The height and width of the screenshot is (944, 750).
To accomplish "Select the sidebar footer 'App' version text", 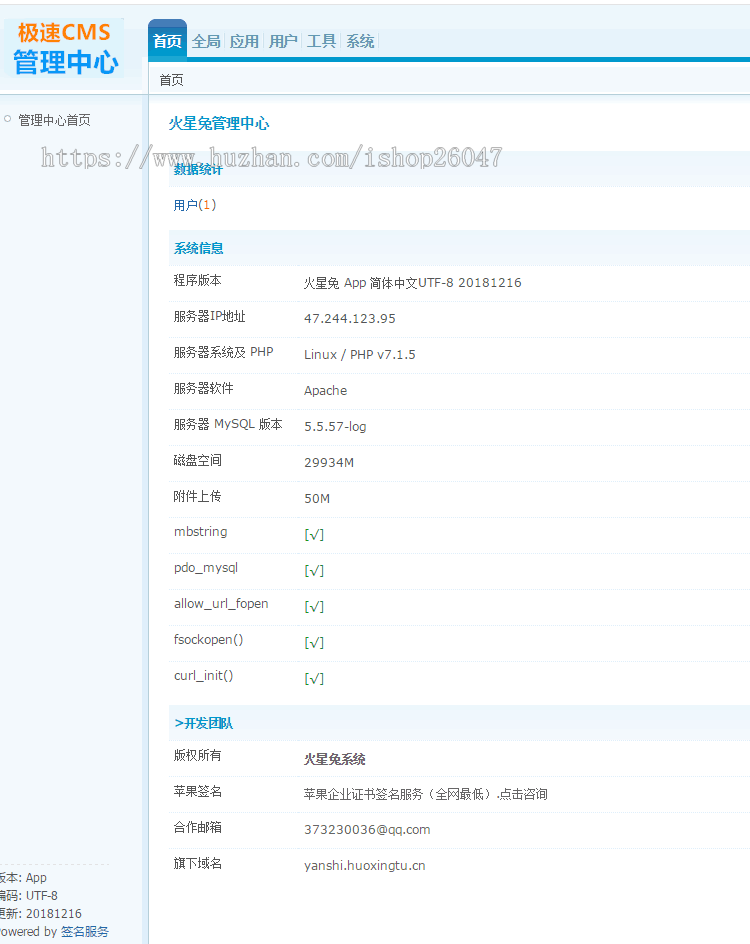I will (x=36, y=878).
